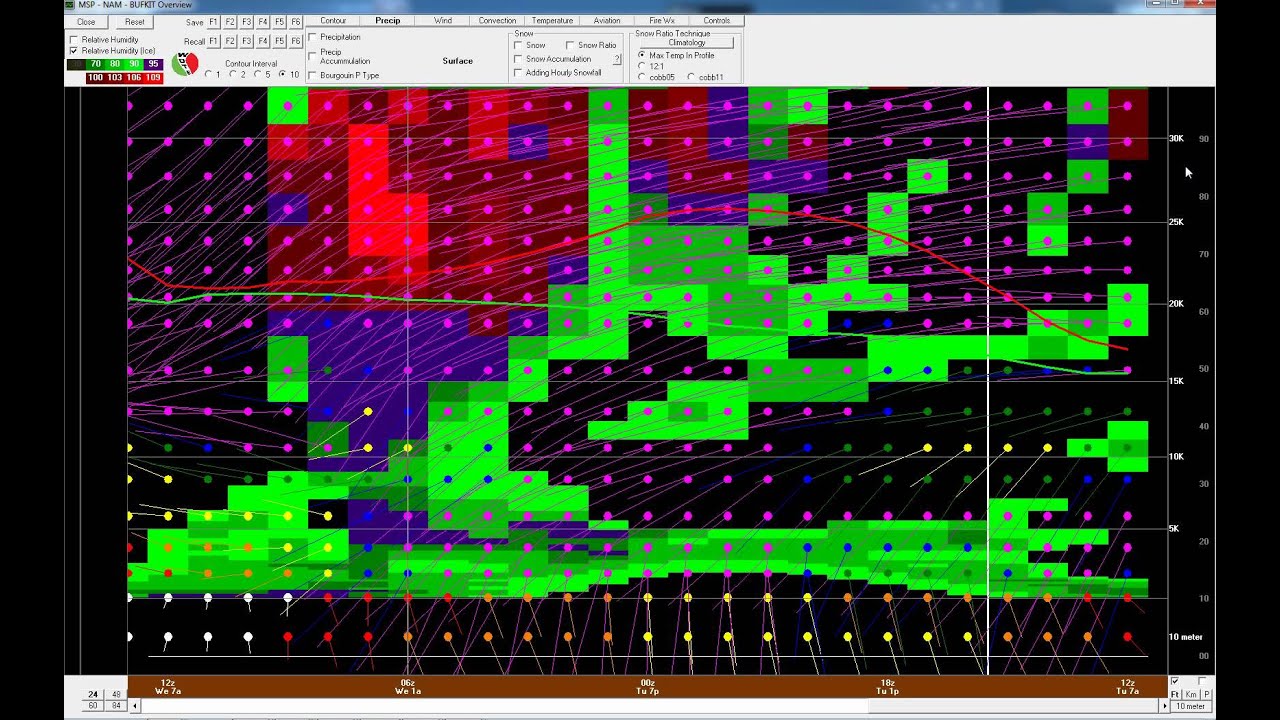Click the snow accumulation help question-mark button
1280x720 pixels.
pos(617,59)
